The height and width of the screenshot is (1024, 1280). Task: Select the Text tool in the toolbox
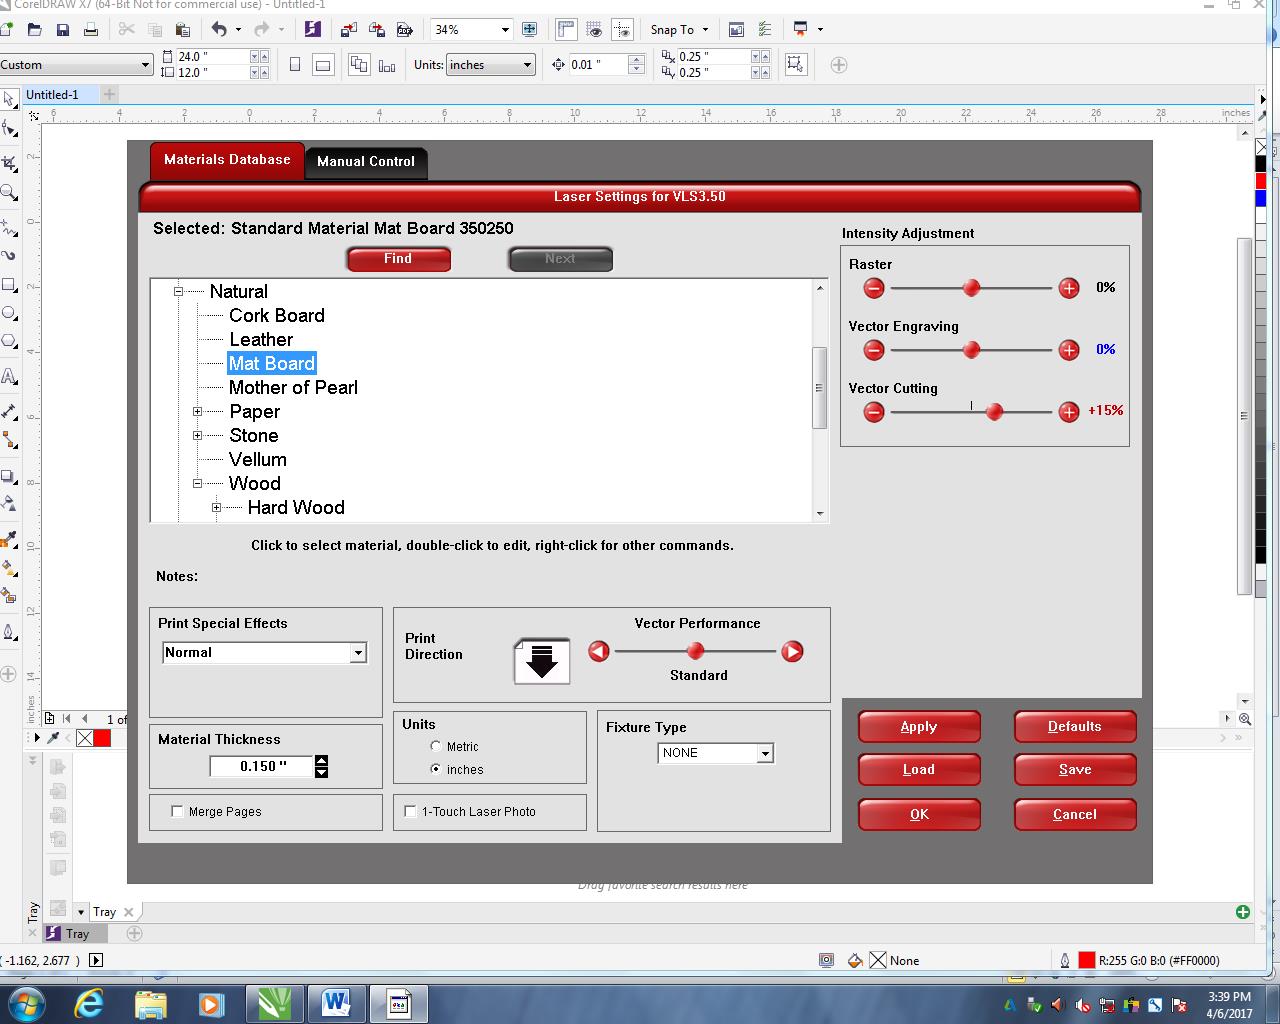point(9,376)
